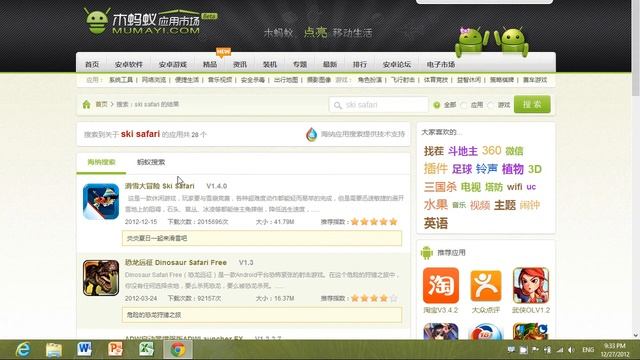Viewport: 640px width, 360px height.
Task: Open the 滑雪大冒险 Ski Safari title link
Action: point(160,186)
